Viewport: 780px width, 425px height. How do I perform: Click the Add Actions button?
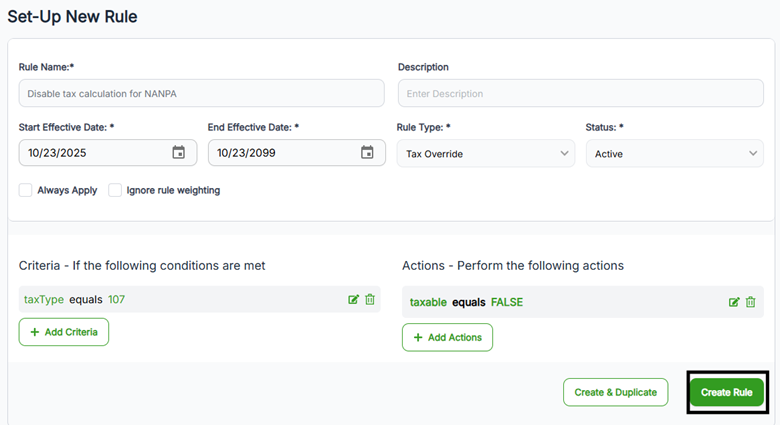pos(447,337)
